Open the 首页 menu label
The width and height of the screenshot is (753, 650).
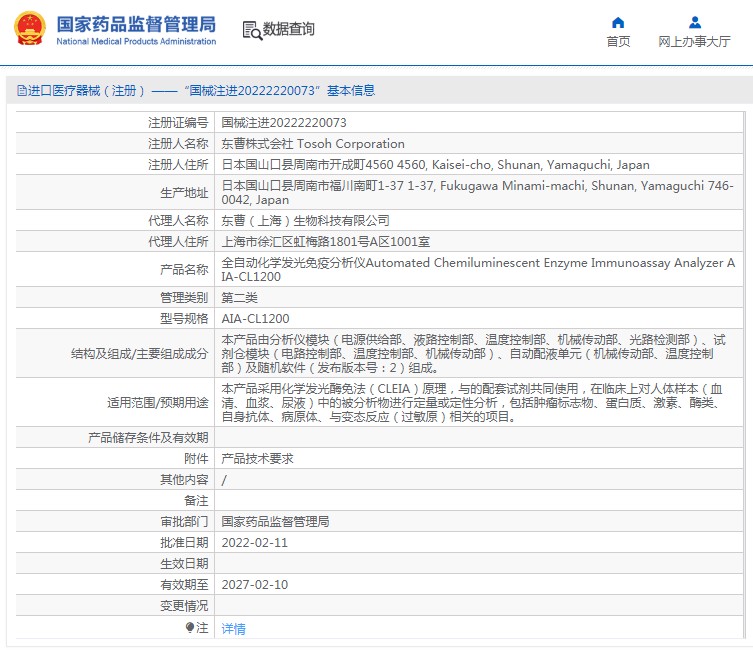[x=618, y=42]
